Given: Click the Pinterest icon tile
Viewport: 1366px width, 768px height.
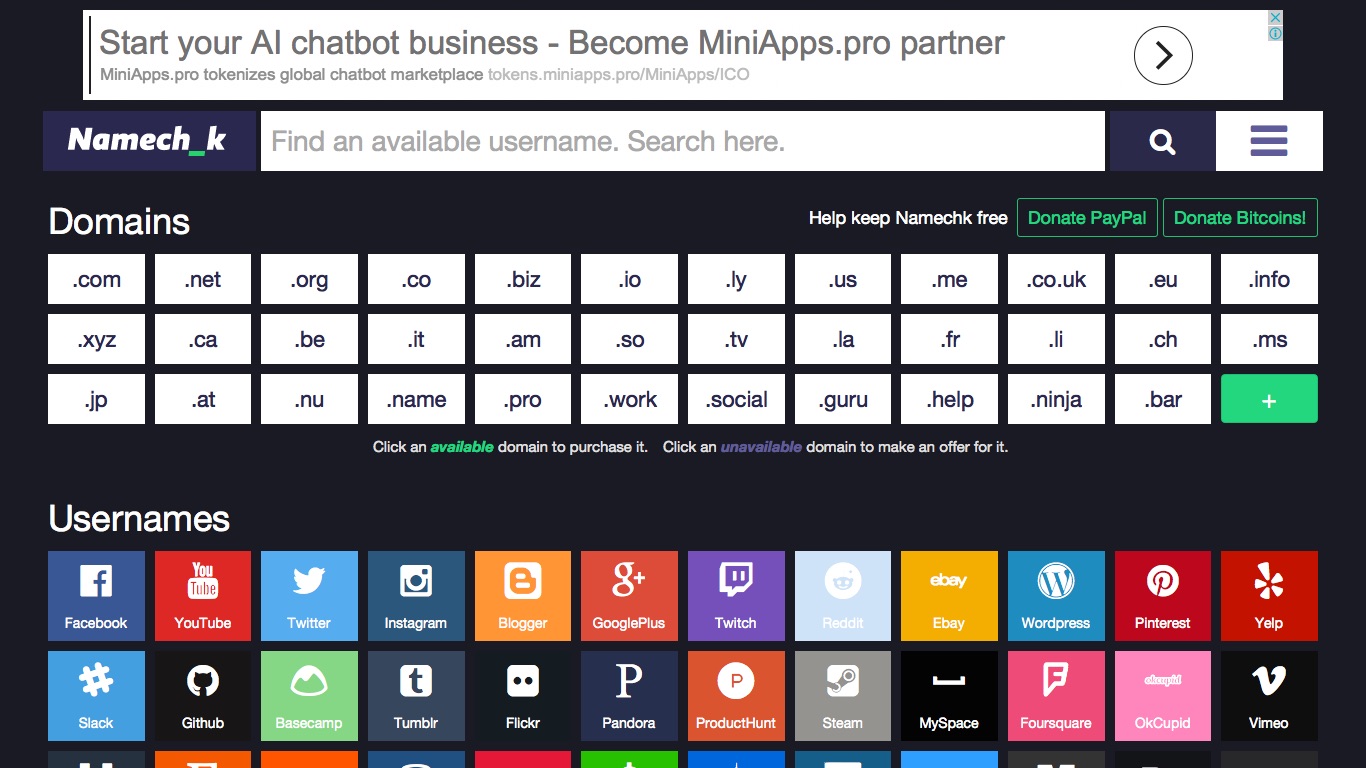Looking at the screenshot, I should (1162, 596).
